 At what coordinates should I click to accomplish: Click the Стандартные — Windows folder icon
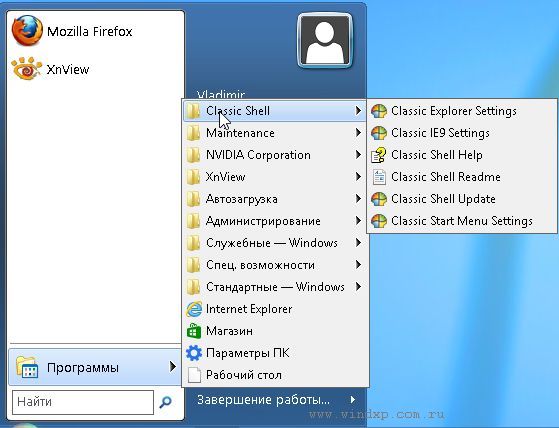(x=194, y=287)
